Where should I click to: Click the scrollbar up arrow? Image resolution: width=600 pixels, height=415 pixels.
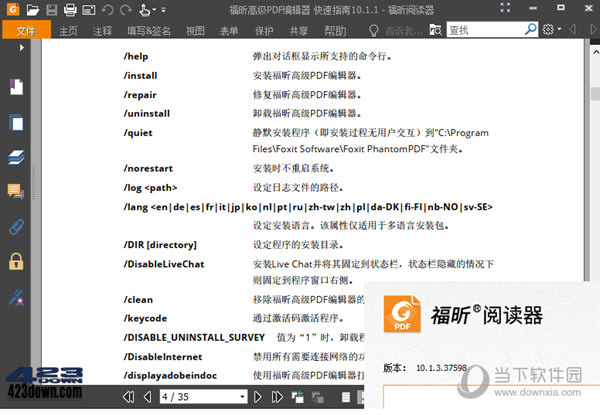tap(595, 52)
